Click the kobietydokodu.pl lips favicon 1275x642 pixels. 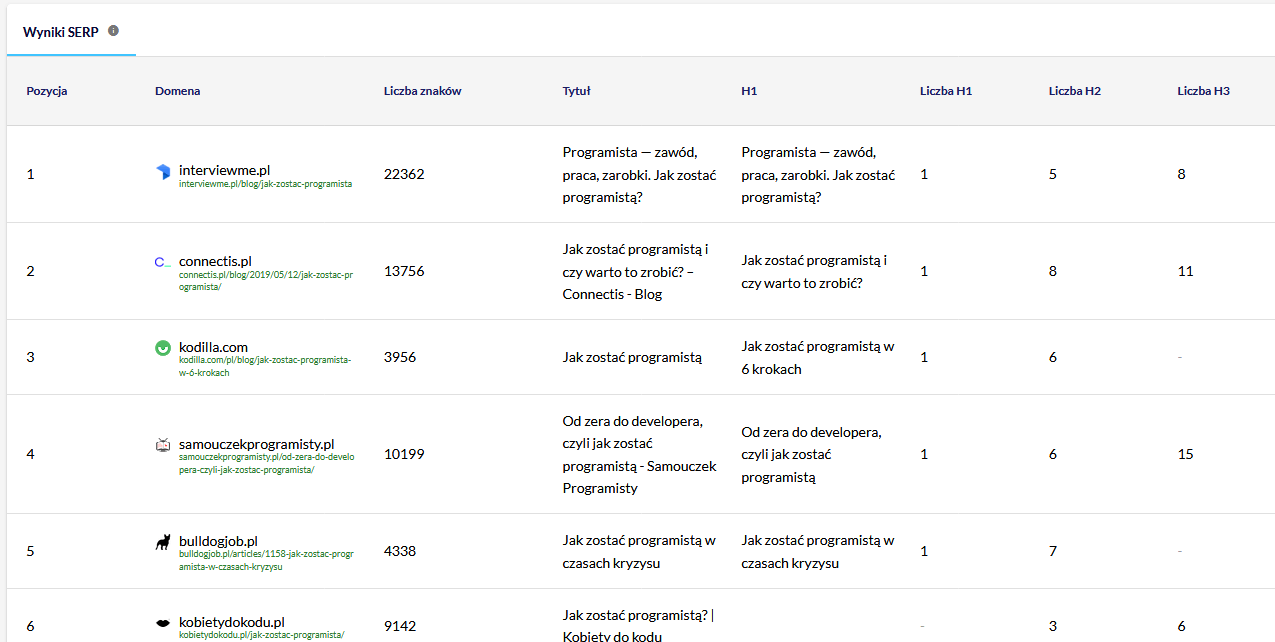pyautogui.click(x=163, y=622)
